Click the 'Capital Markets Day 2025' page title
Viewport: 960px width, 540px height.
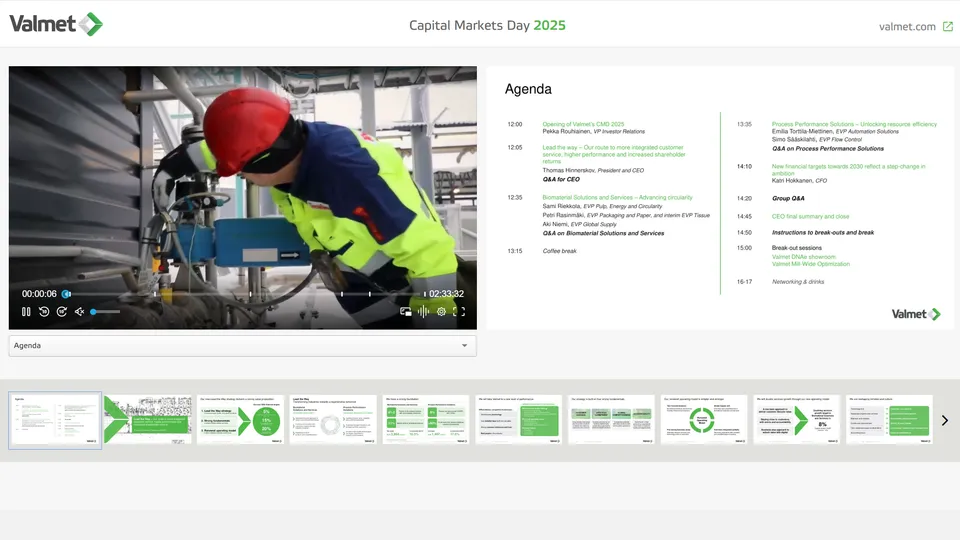pos(487,26)
